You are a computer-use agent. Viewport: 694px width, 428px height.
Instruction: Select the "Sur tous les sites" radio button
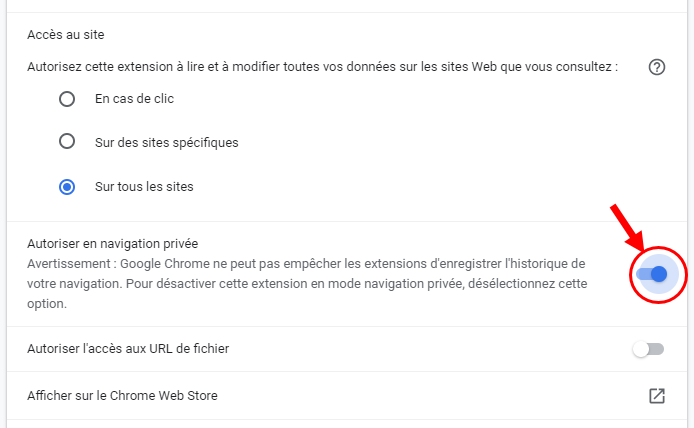point(67,186)
